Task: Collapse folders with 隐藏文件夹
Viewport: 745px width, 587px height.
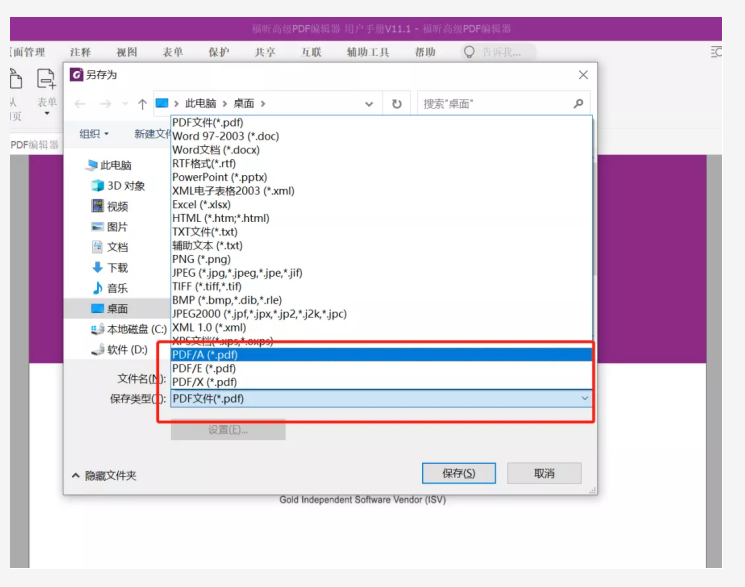Action: (105, 475)
